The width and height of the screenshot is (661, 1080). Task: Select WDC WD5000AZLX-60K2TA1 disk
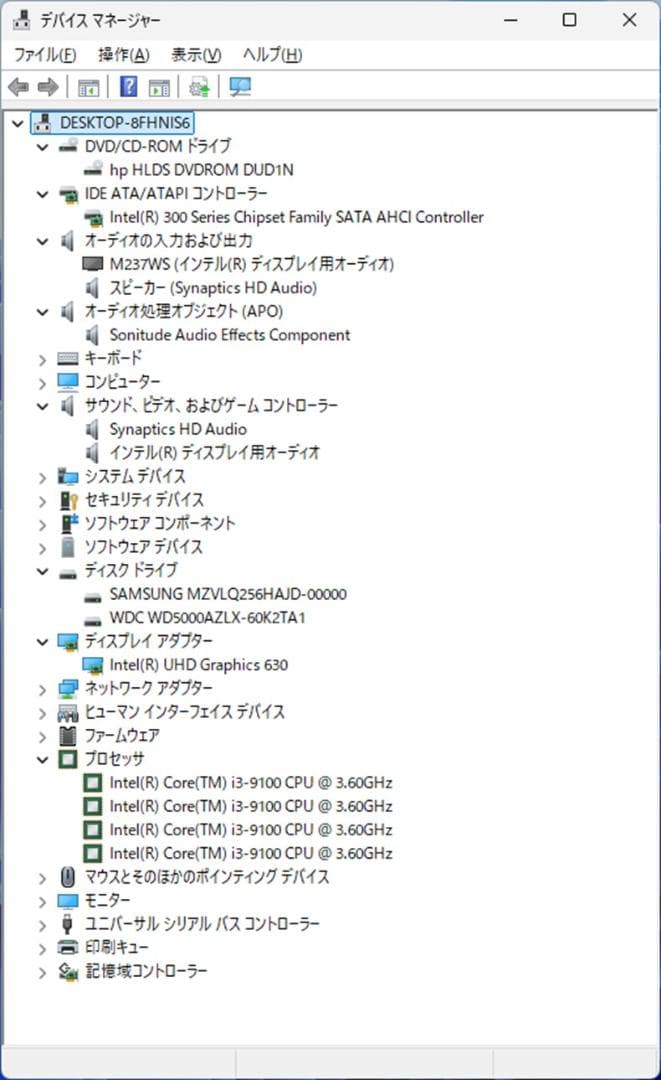(x=207, y=617)
